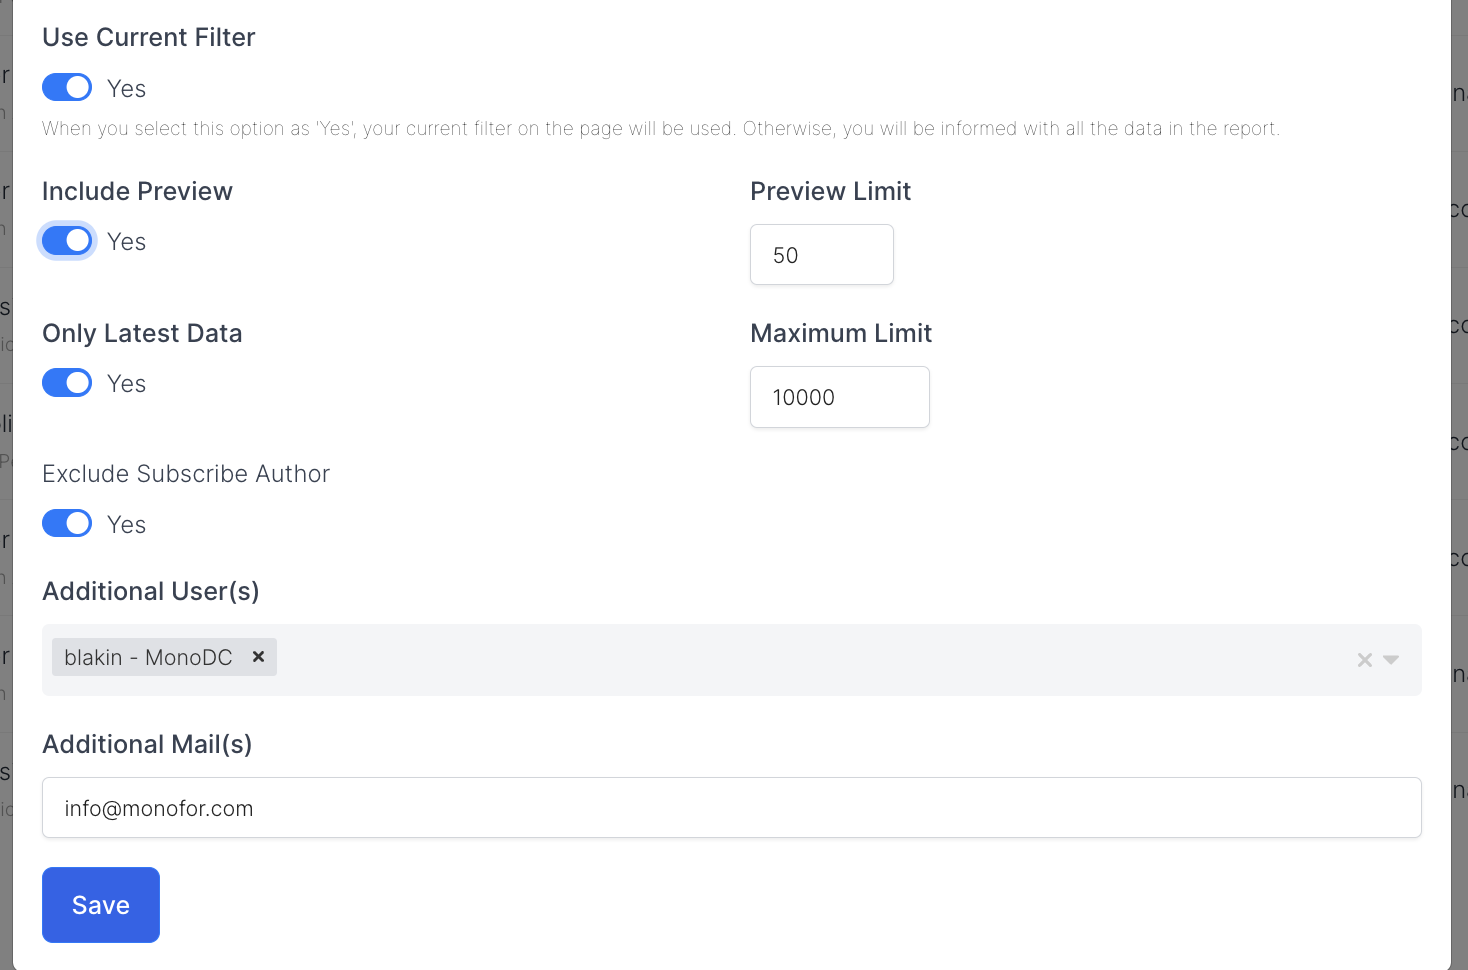Click the Yes label under Only Latest Data
The height and width of the screenshot is (970, 1468).
[x=127, y=384]
